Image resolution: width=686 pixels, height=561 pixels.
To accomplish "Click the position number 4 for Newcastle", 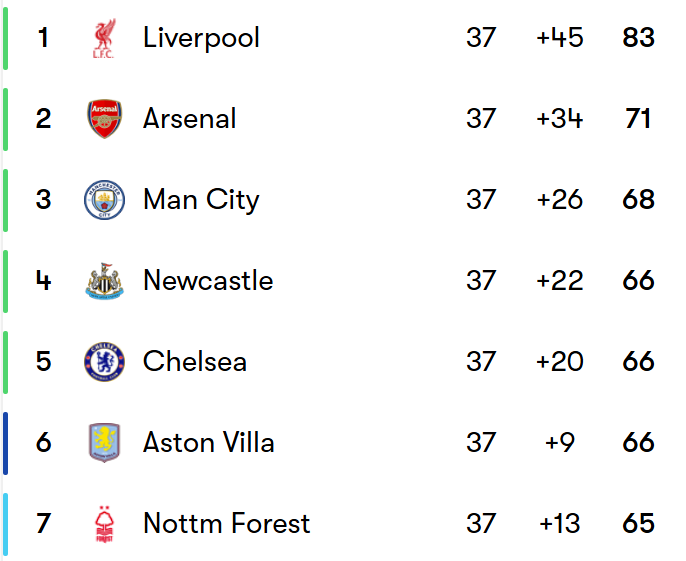I will click(43, 281).
